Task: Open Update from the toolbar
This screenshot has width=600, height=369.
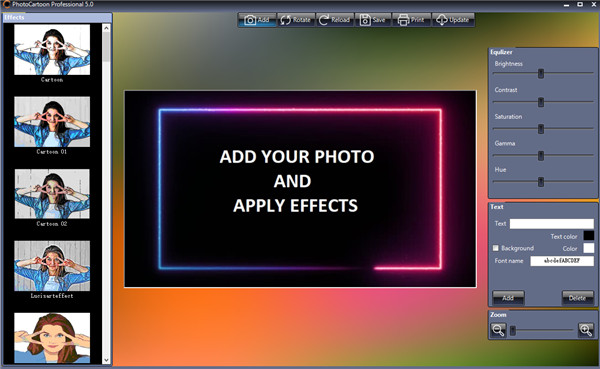Action: coord(453,20)
